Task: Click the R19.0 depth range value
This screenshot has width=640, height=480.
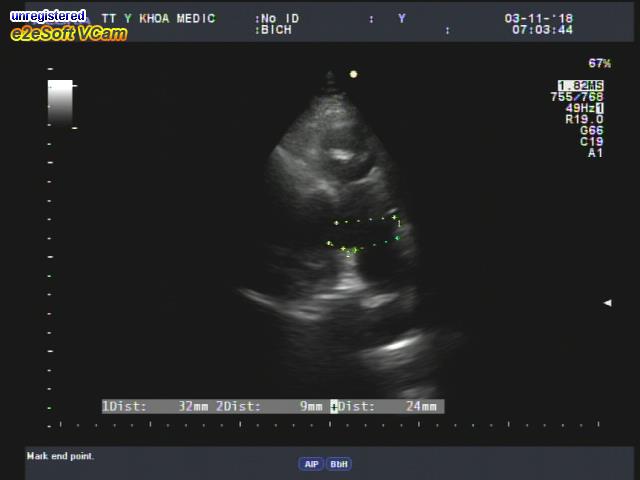Action: pyautogui.click(x=584, y=119)
